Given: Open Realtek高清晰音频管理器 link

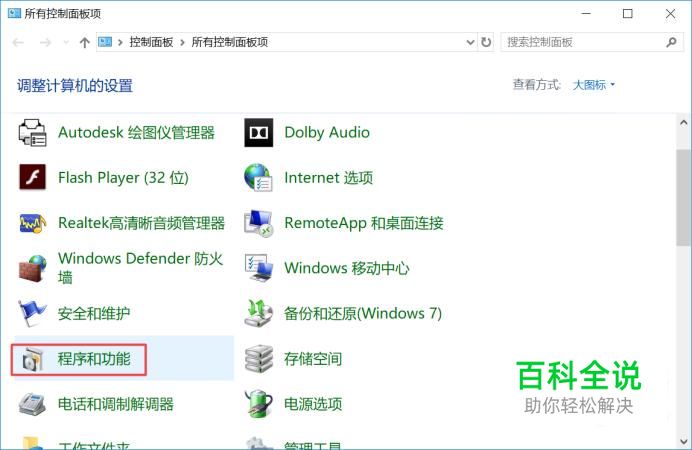Looking at the screenshot, I should click(x=141, y=223).
